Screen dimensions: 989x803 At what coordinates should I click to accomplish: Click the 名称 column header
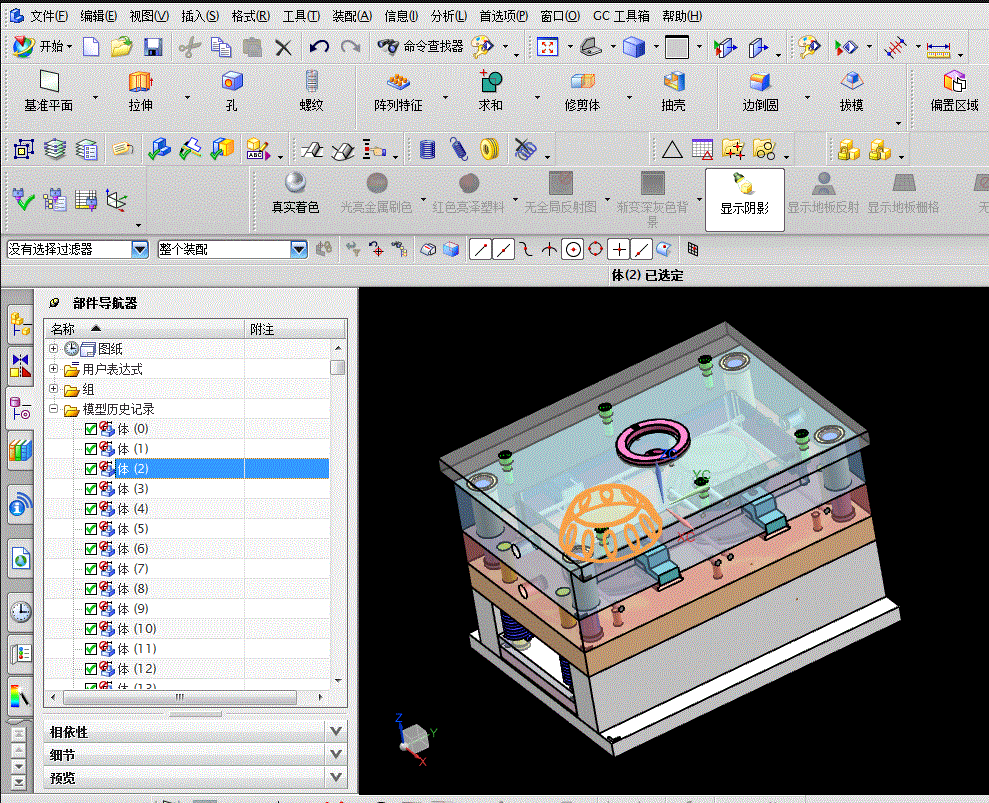tap(63, 329)
